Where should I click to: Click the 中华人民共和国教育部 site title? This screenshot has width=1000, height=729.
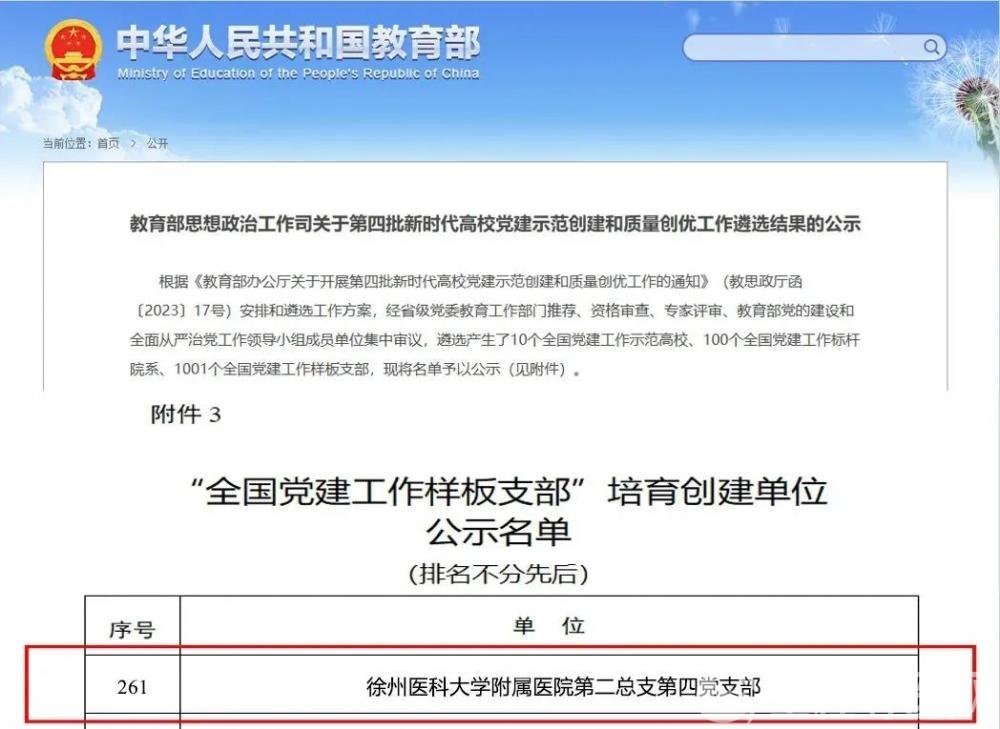[x=298, y=43]
